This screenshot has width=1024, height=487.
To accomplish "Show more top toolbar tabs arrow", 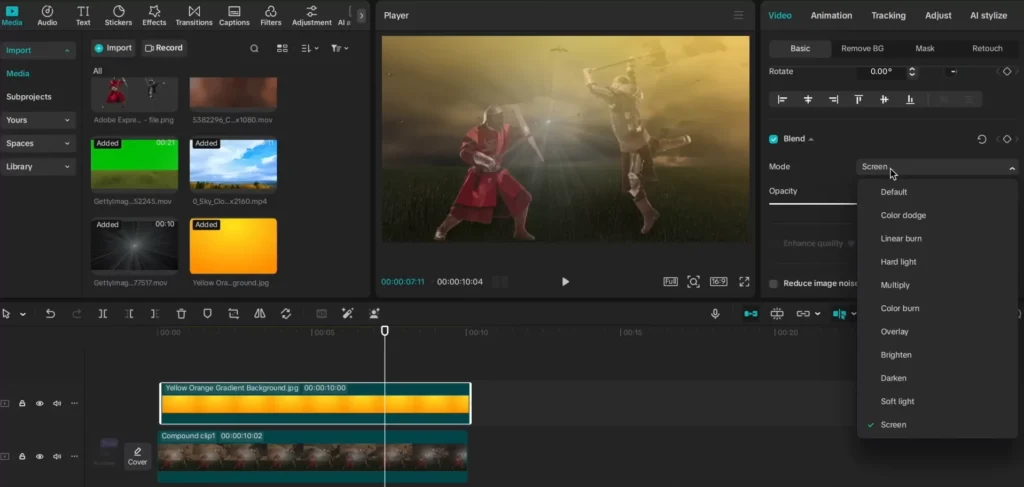I will tap(361, 15).
